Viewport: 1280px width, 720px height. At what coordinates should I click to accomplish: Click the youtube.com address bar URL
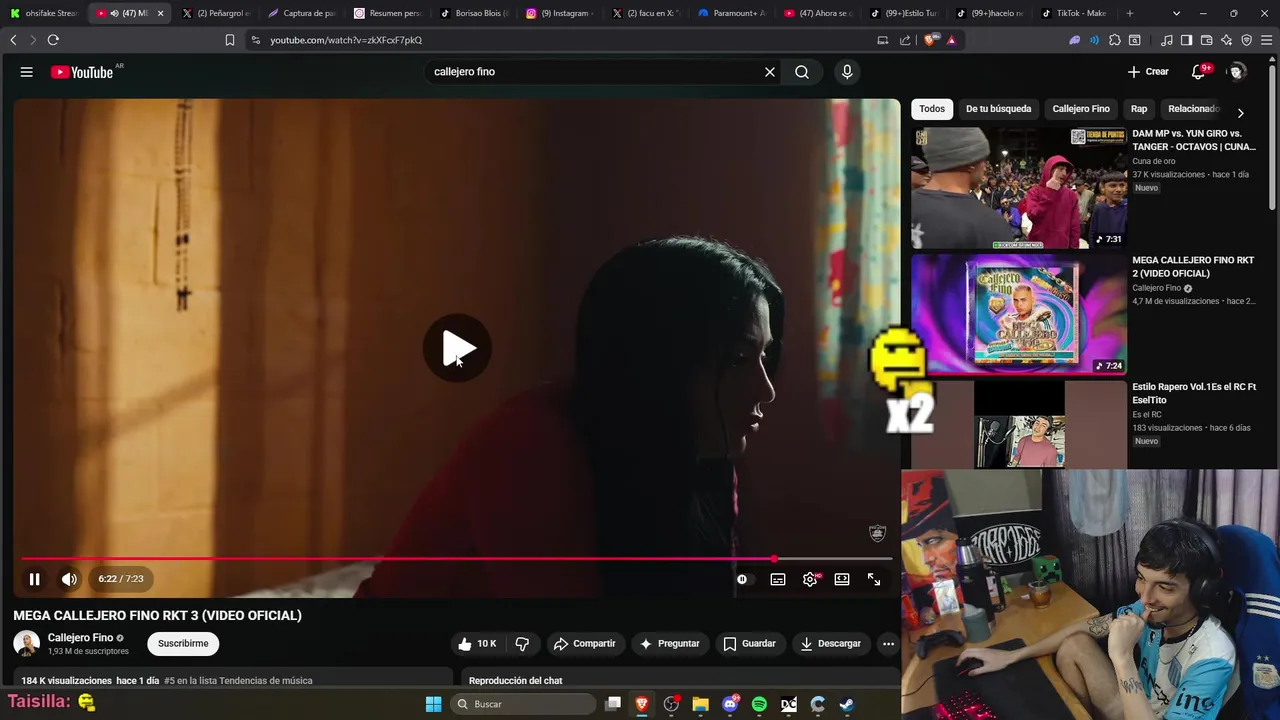[346, 40]
